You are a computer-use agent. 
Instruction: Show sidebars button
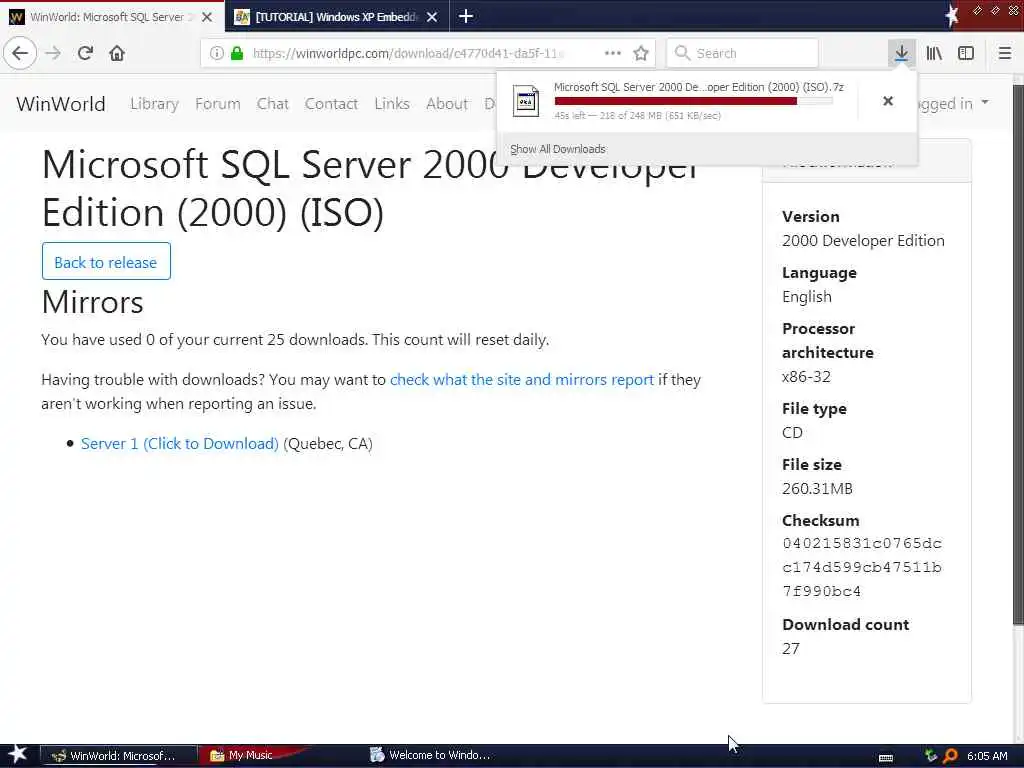point(966,53)
